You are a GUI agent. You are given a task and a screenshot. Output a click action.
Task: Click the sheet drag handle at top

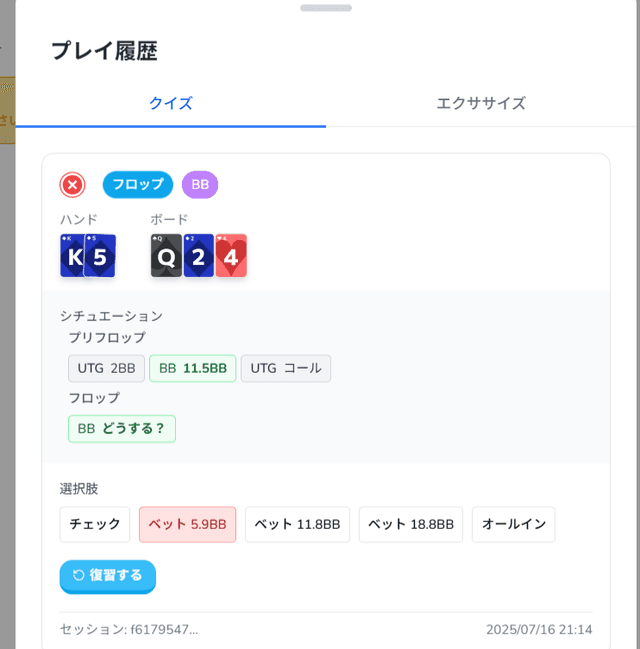pos(326,8)
